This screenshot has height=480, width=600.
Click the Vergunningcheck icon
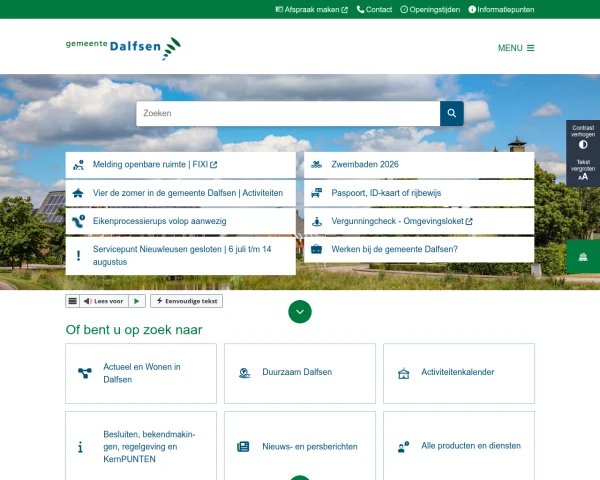(x=317, y=221)
